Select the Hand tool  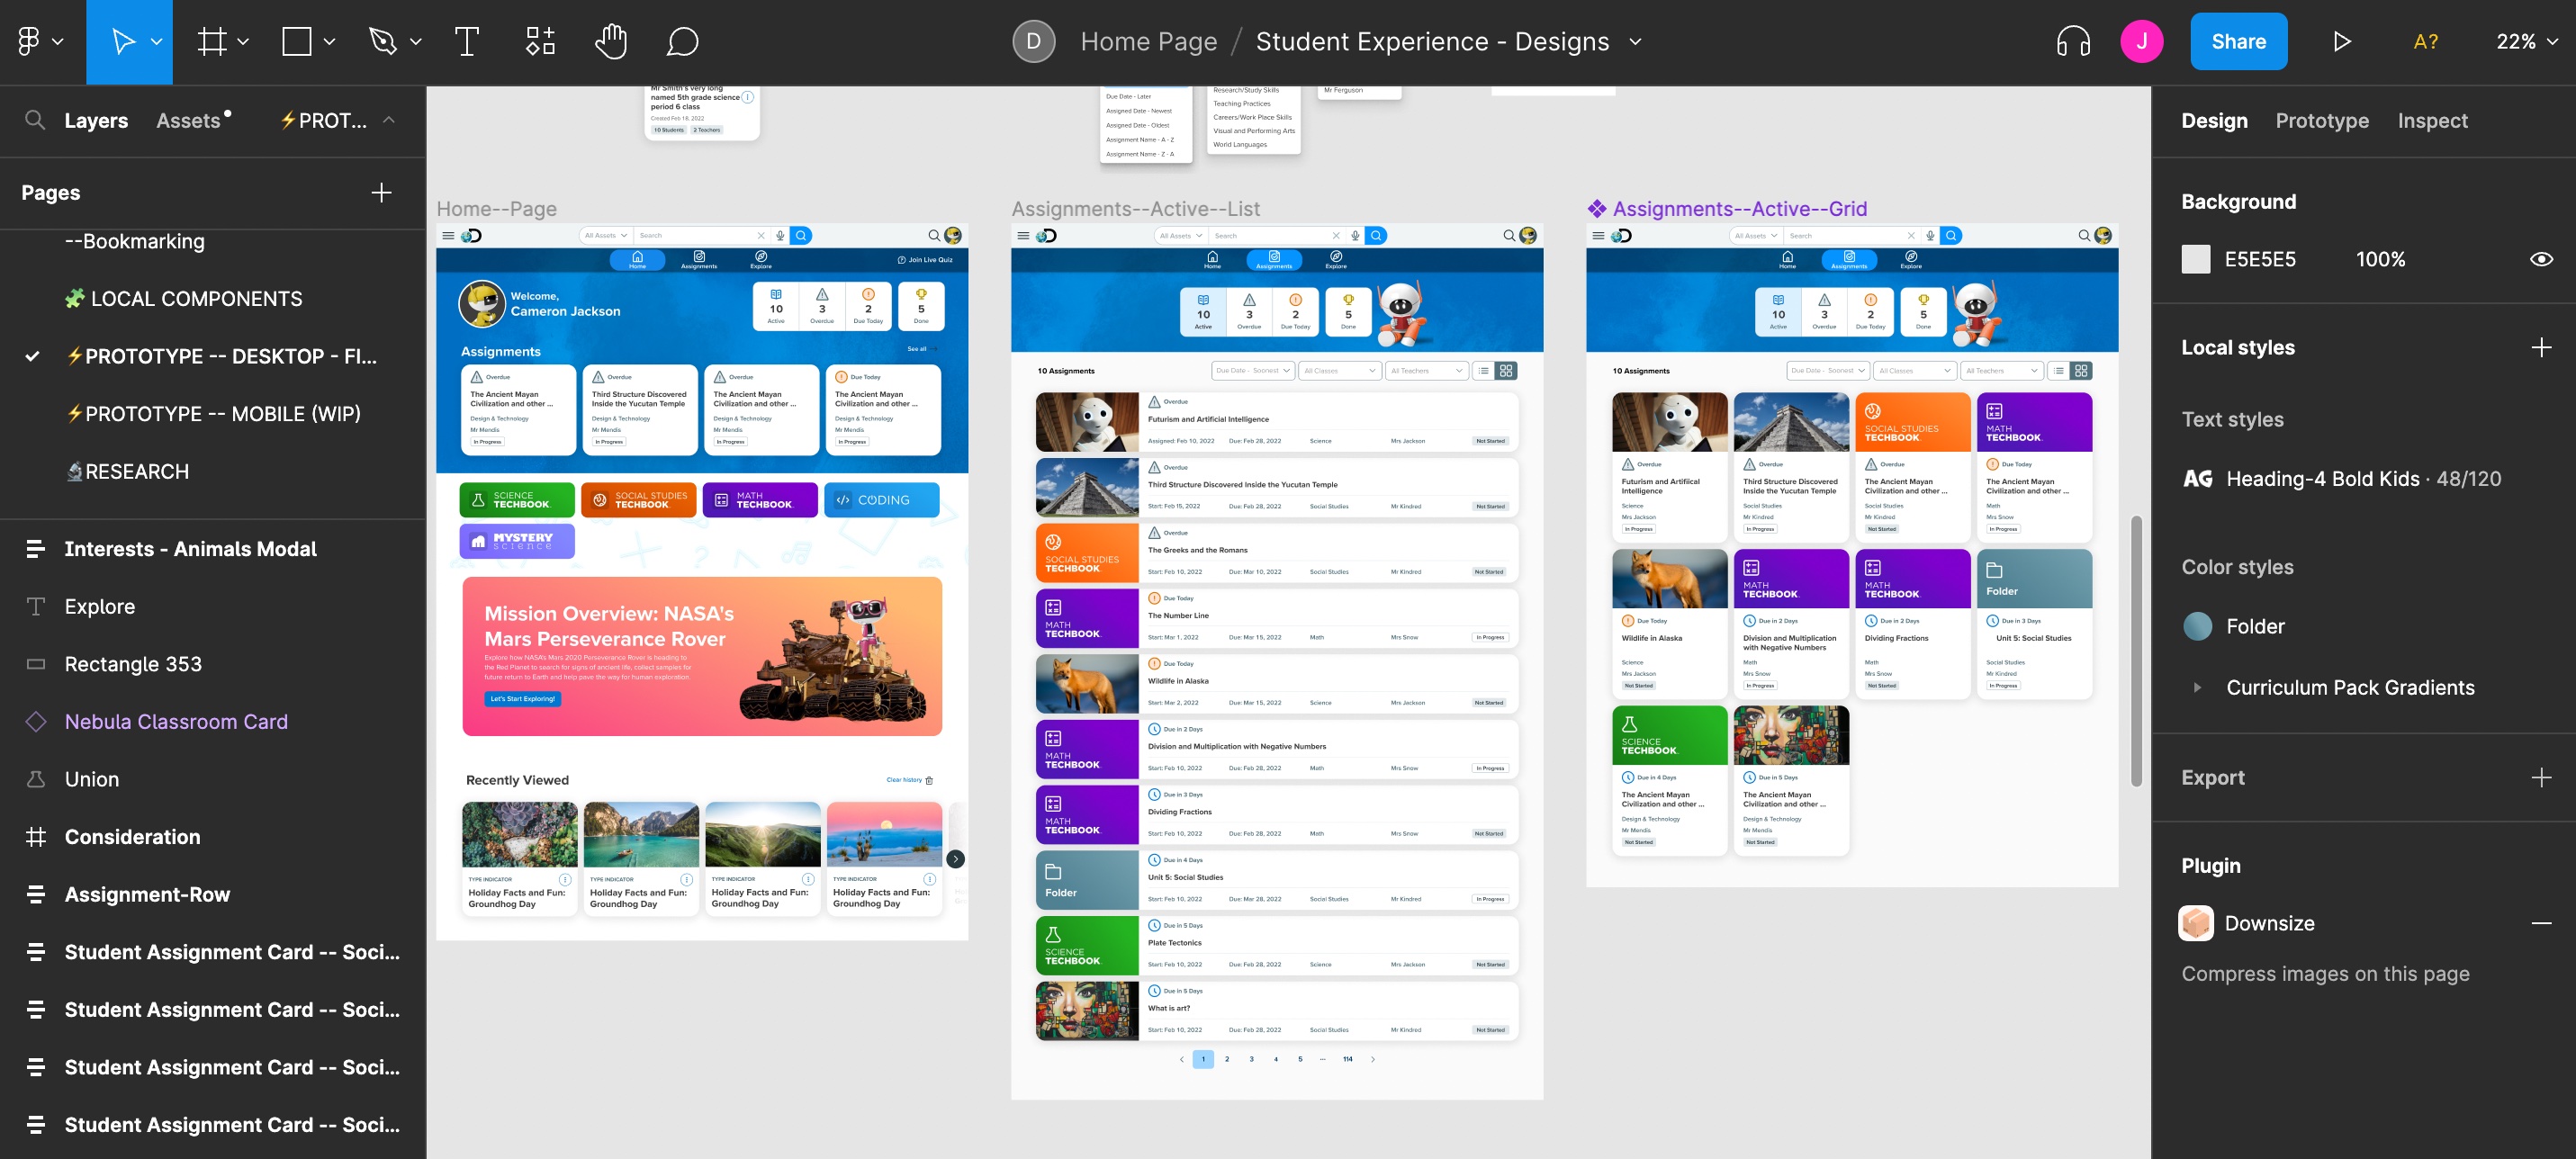(x=611, y=42)
